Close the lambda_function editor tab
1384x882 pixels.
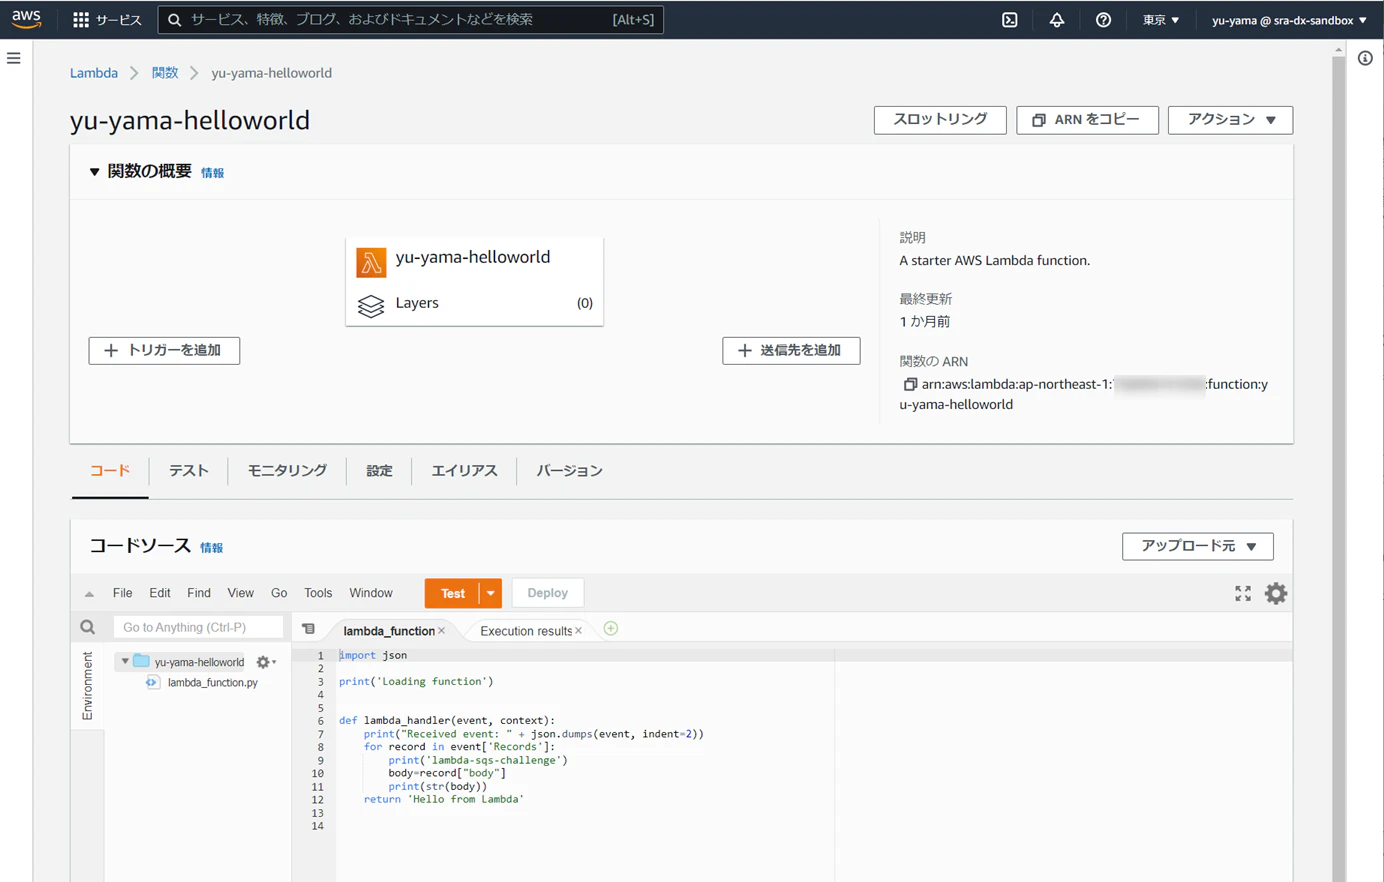click(x=441, y=631)
